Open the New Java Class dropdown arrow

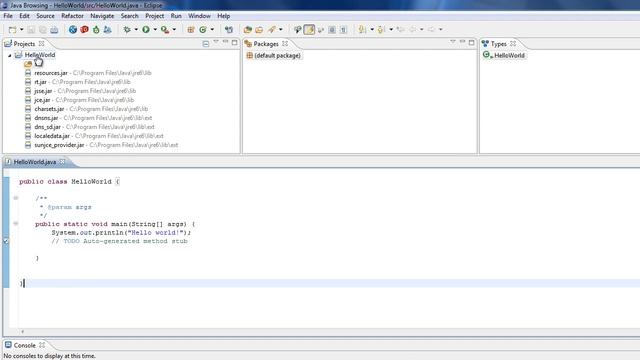(x=212, y=29)
